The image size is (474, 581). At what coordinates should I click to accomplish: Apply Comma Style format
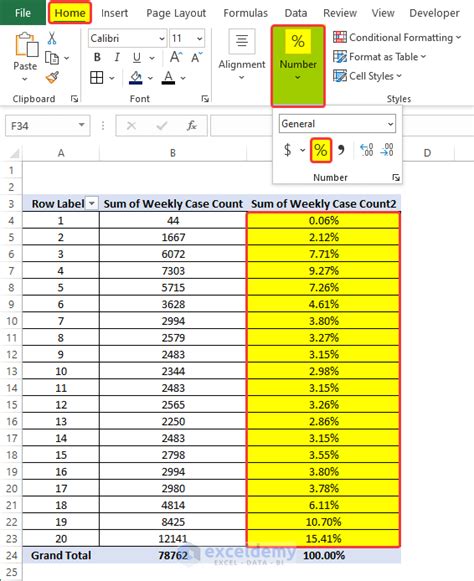pyautogui.click(x=341, y=150)
